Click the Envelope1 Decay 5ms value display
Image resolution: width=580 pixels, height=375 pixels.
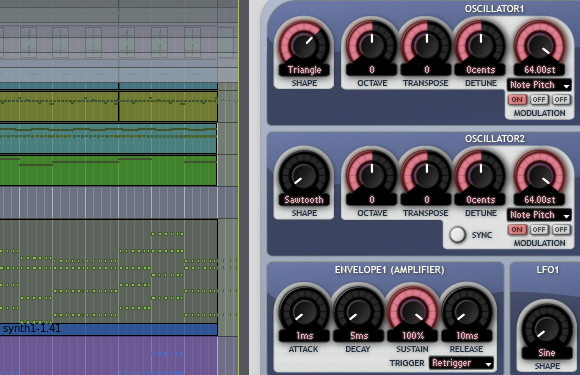point(358,336)
